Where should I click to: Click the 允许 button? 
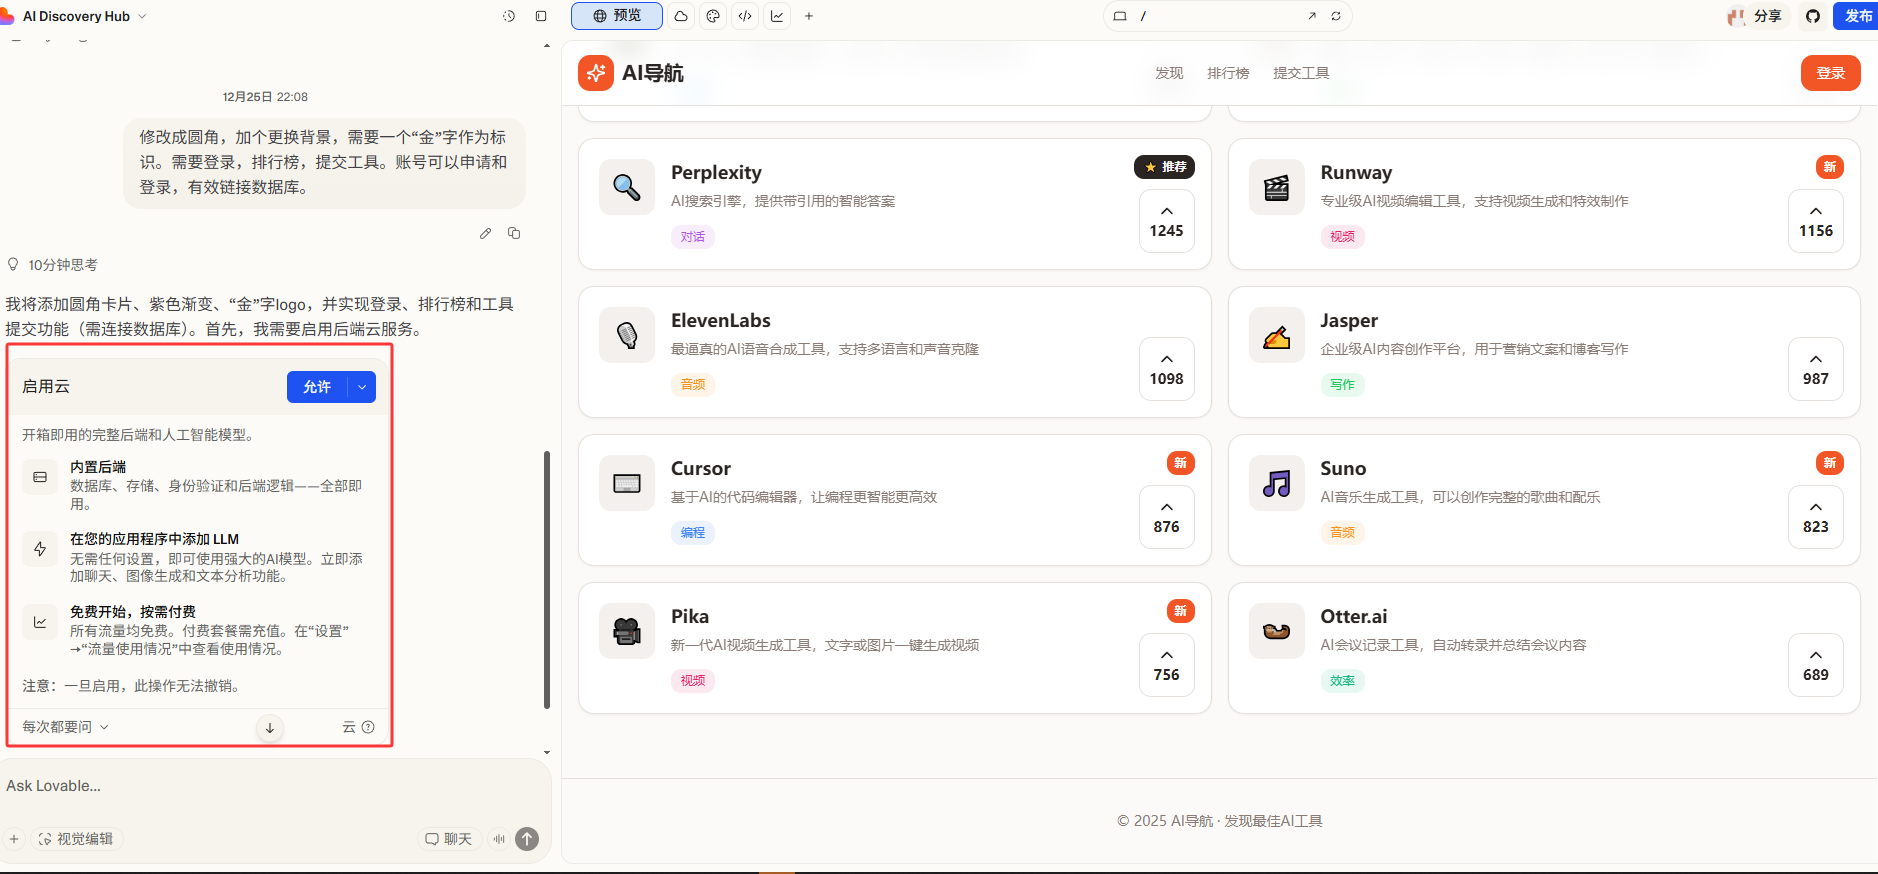[317, 387]
